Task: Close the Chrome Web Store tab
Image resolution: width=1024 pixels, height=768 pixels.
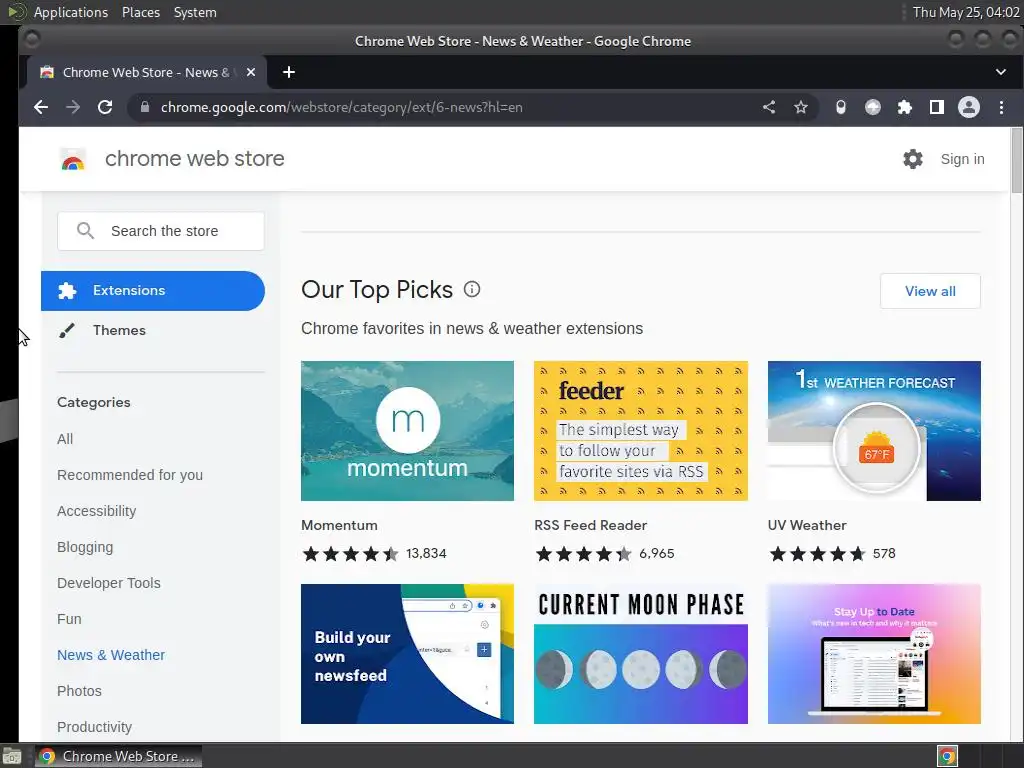Action: pos(251,72)
